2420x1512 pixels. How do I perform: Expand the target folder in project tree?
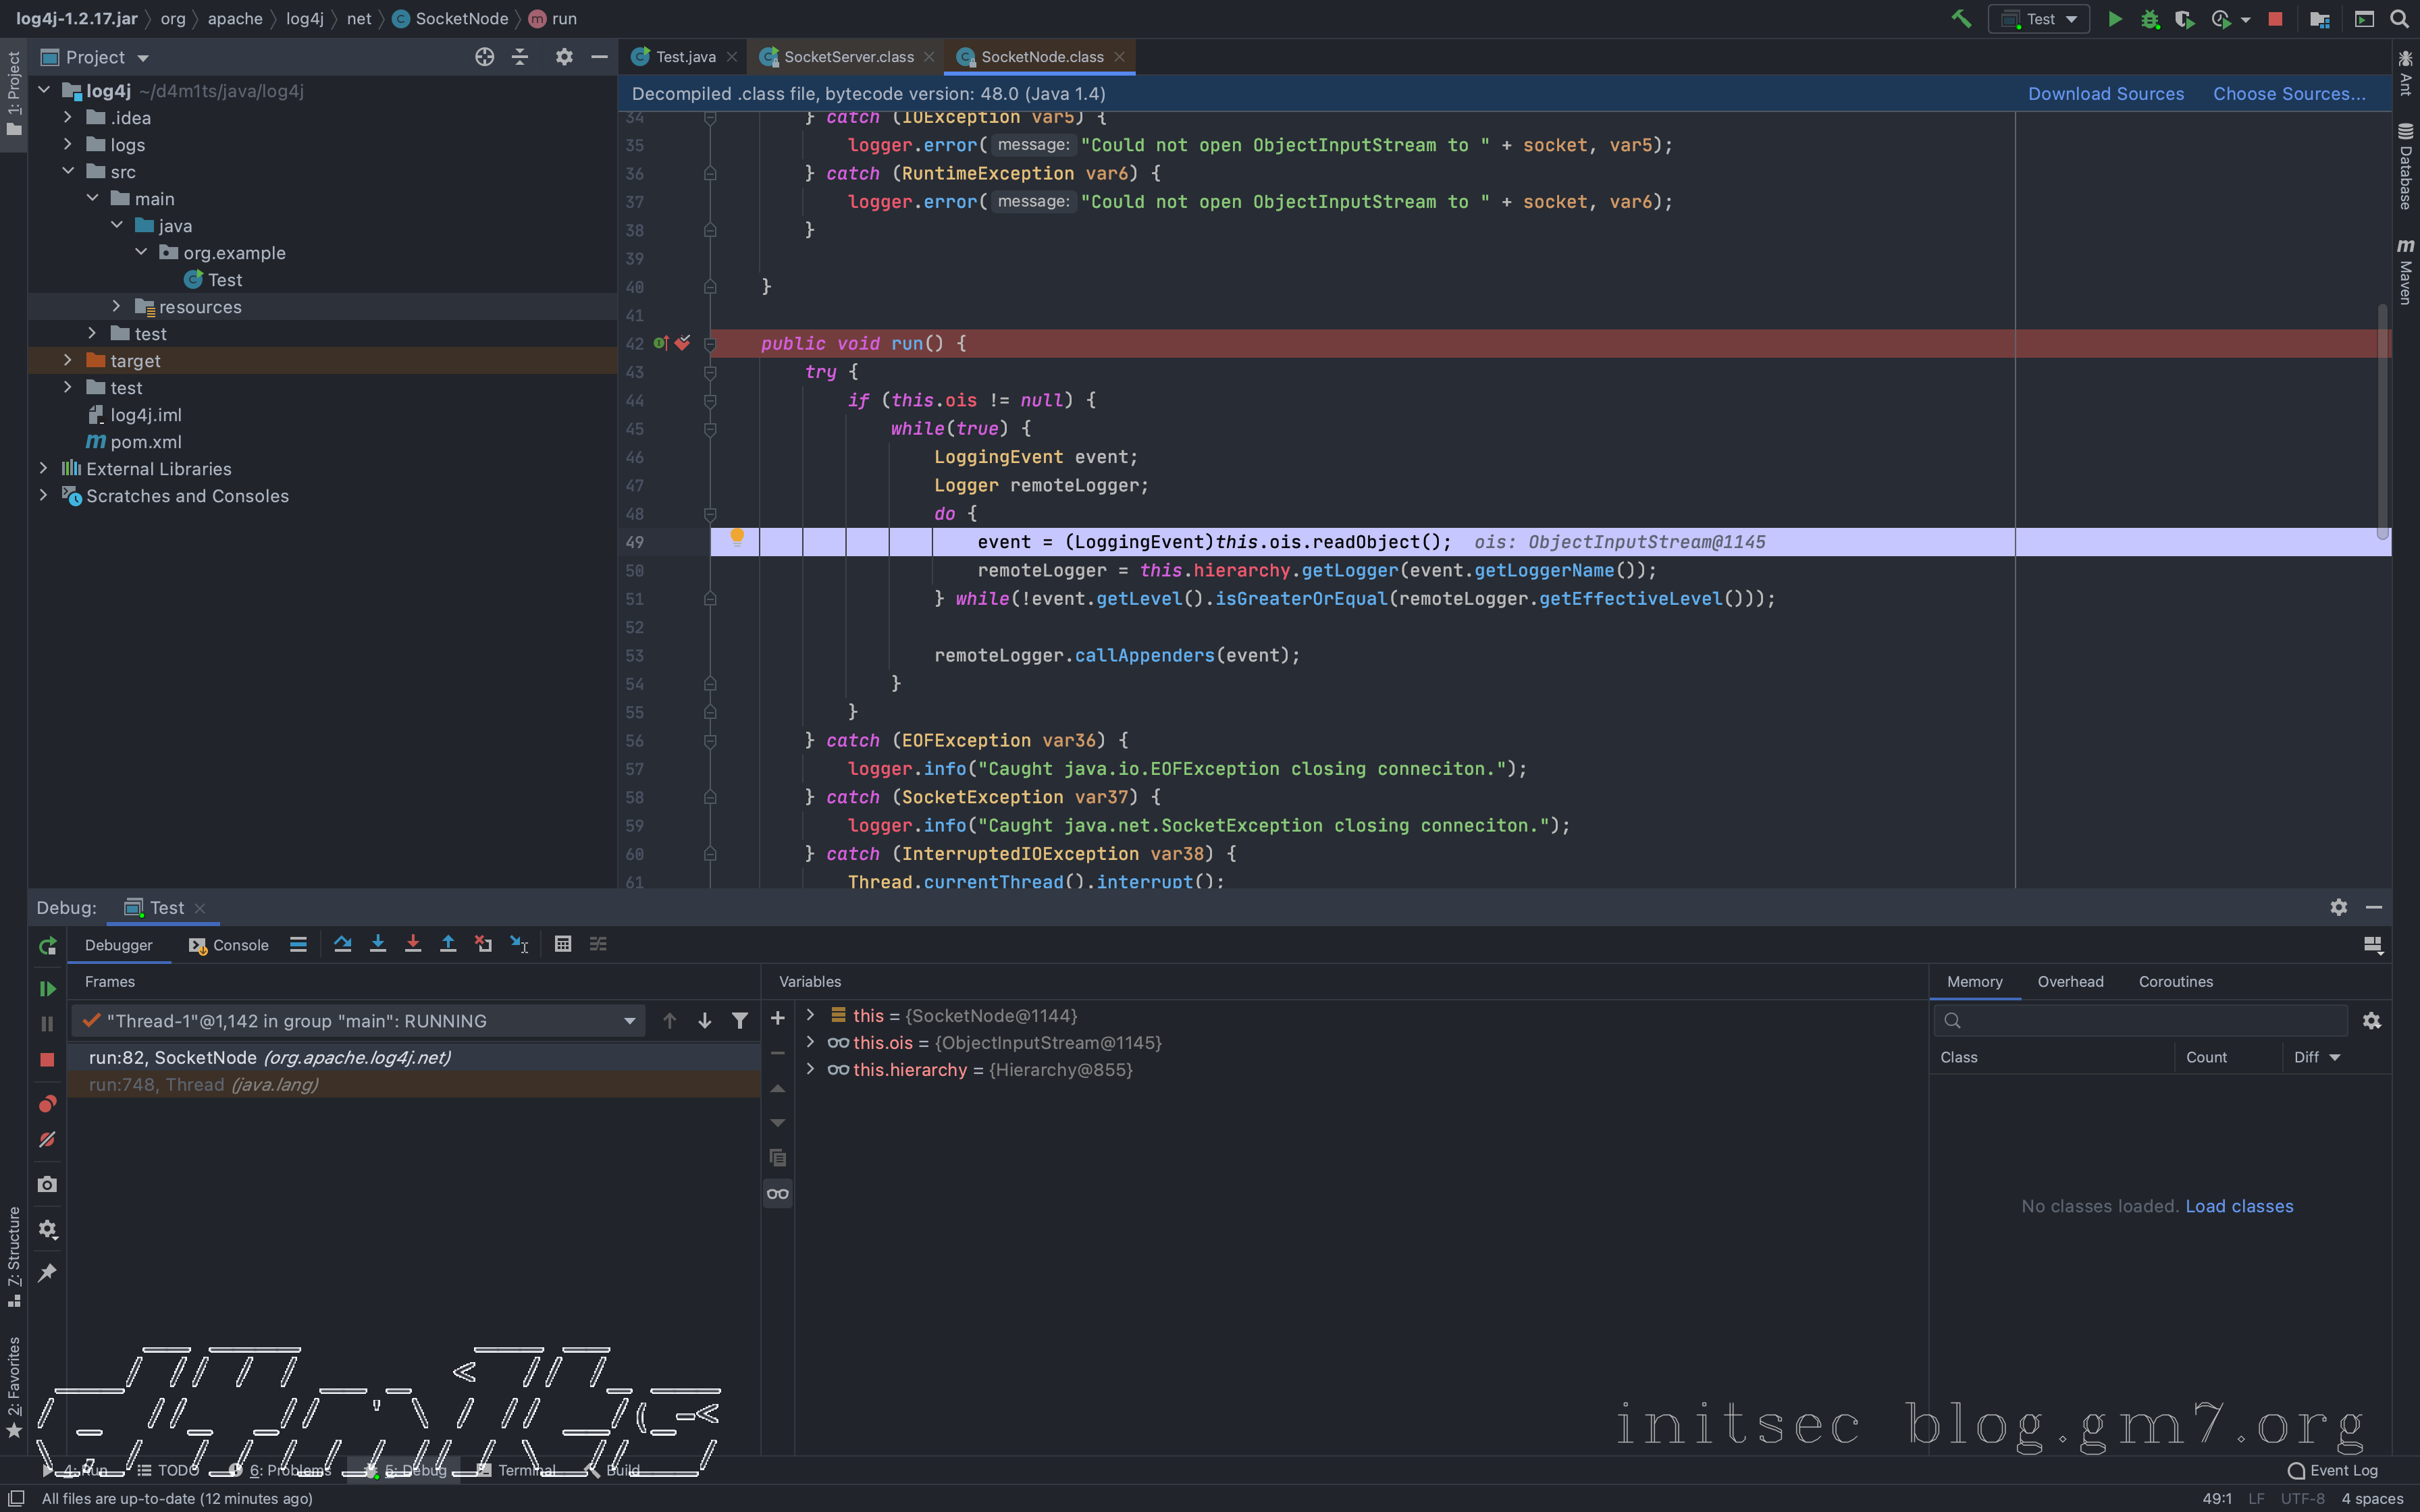[x=68, y=360]
